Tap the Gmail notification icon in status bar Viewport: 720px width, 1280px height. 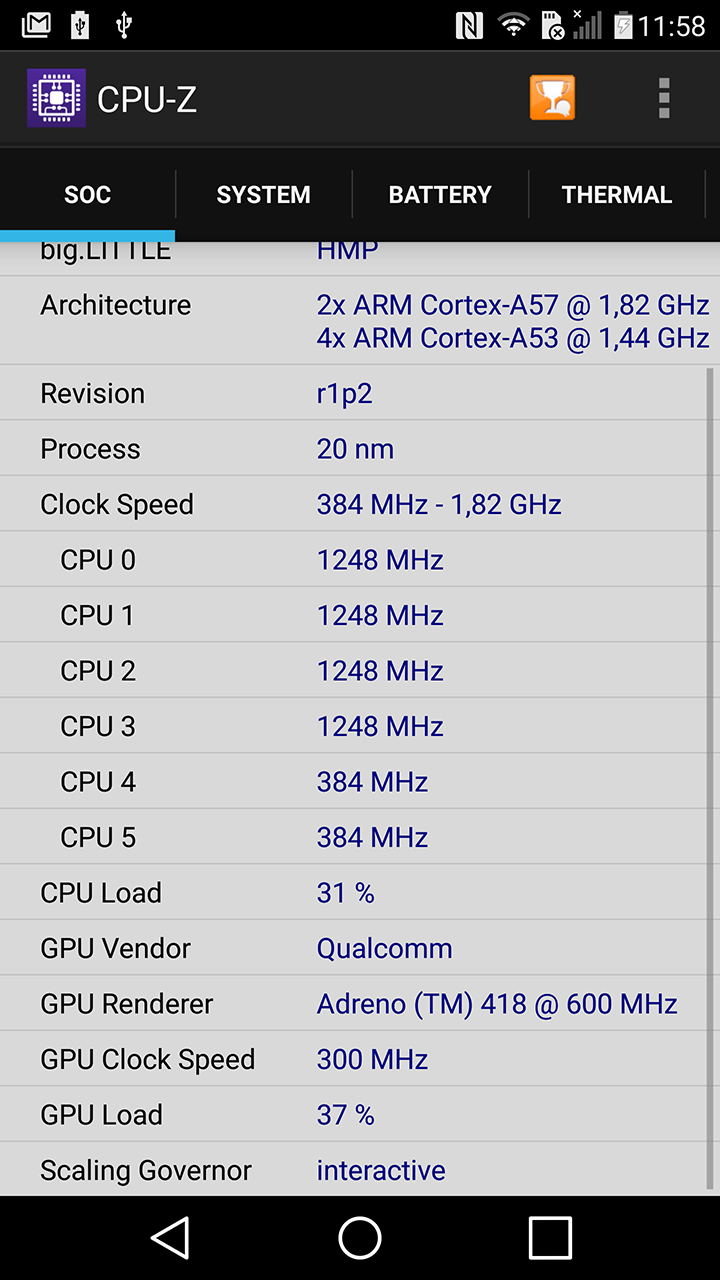pyautogui.click(x=36, y=25)
